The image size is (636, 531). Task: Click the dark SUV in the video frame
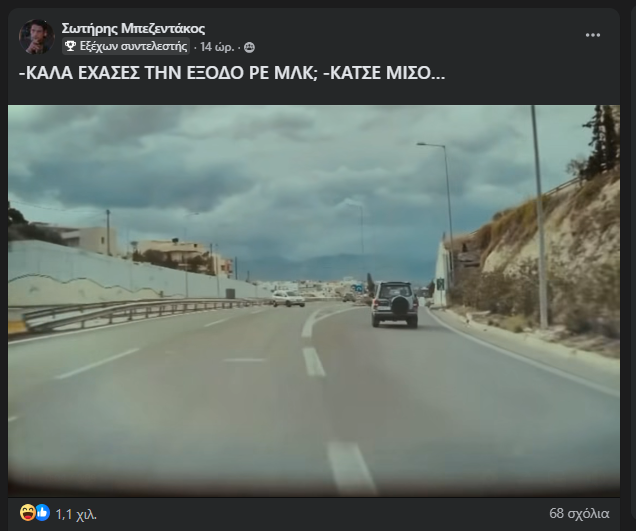[395, 304]
